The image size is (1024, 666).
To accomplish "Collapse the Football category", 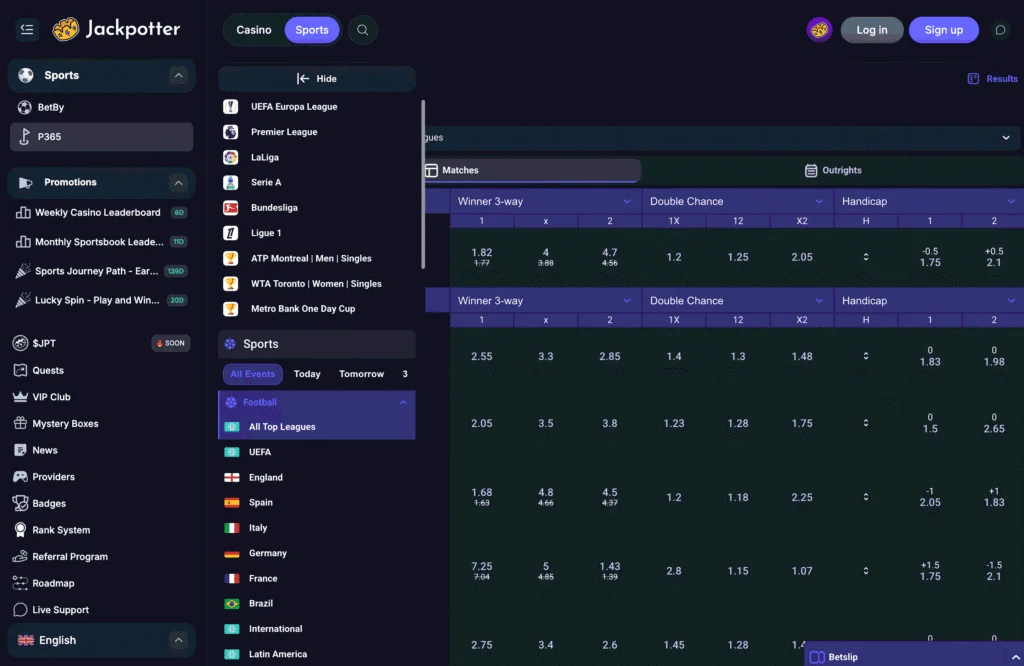I will coord(403,402).
